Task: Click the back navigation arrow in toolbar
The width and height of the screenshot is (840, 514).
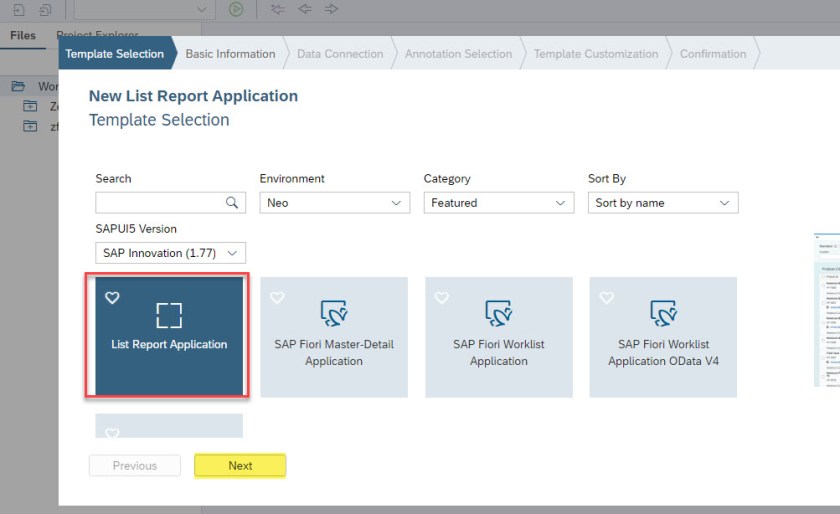Action: point(305,9)
